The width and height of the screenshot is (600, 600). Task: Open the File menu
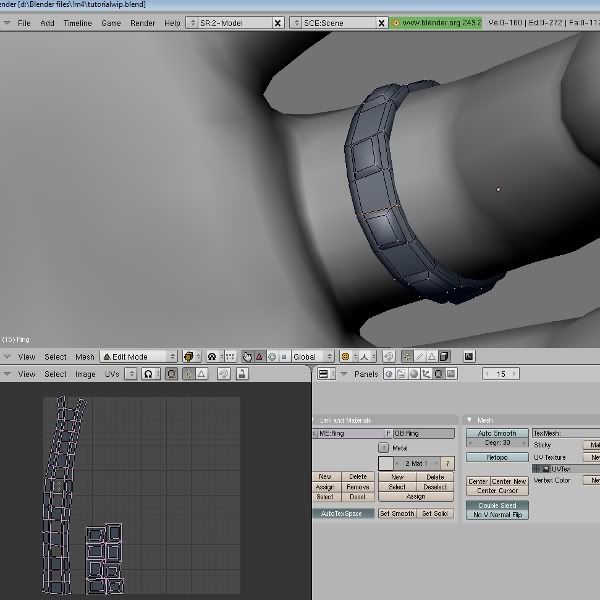[x=24, y=23]
